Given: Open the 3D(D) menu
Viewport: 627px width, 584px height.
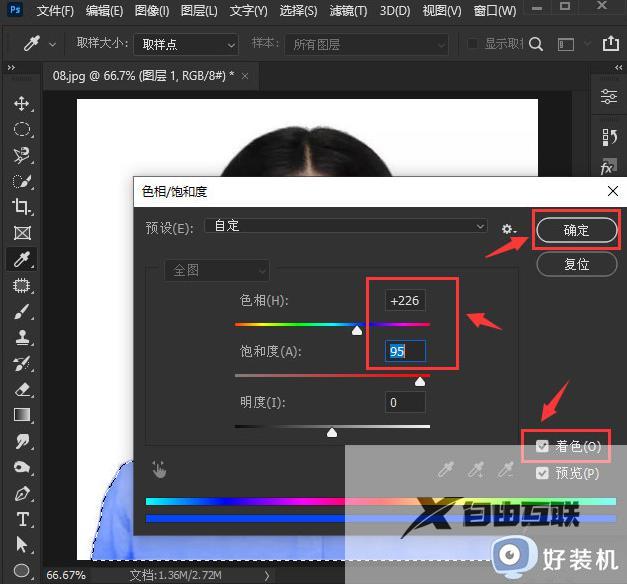Looking at the screenshot, I should coord(395,10).
